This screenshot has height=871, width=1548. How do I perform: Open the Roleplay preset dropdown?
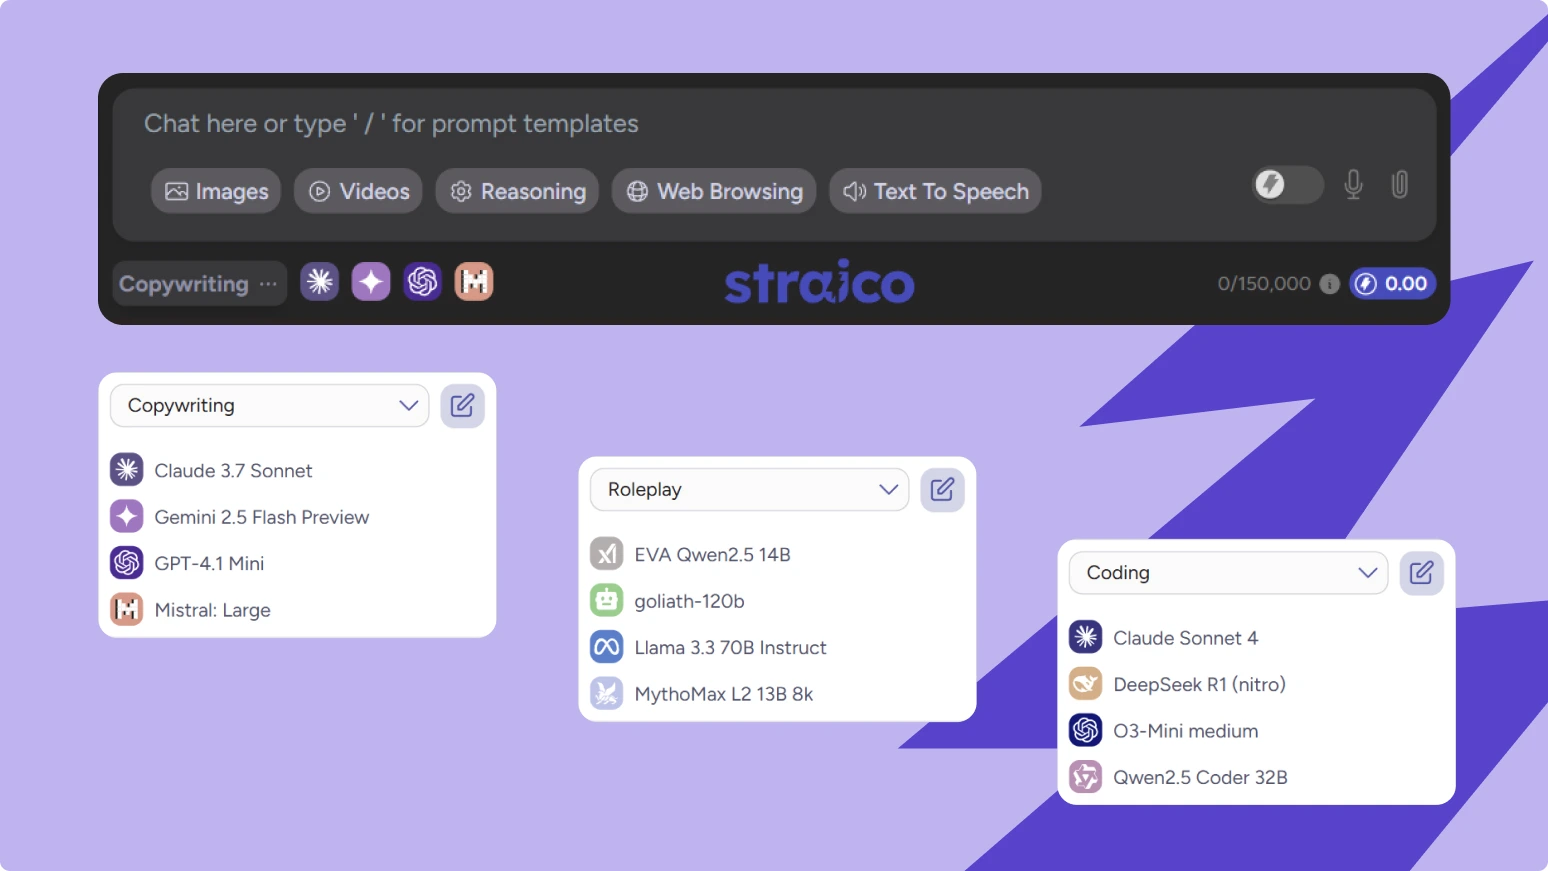click(x=749, y=490)
